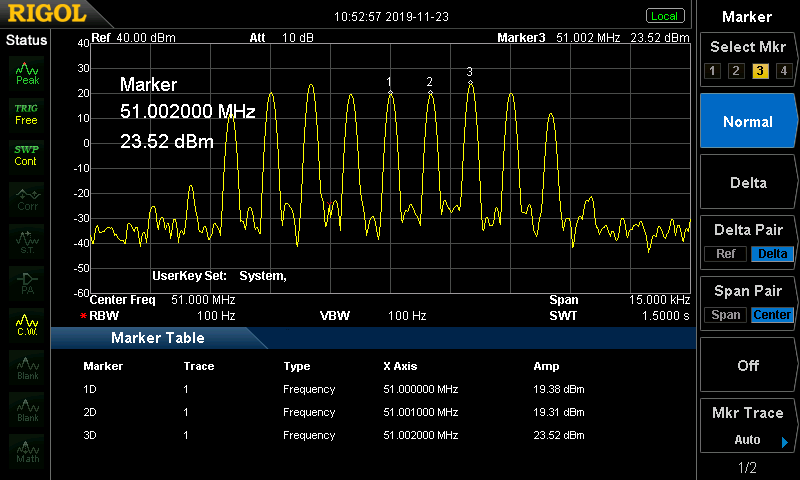Set Delta Pair to Ref
This screenshot has height=480, width=800.
(725, 254)
